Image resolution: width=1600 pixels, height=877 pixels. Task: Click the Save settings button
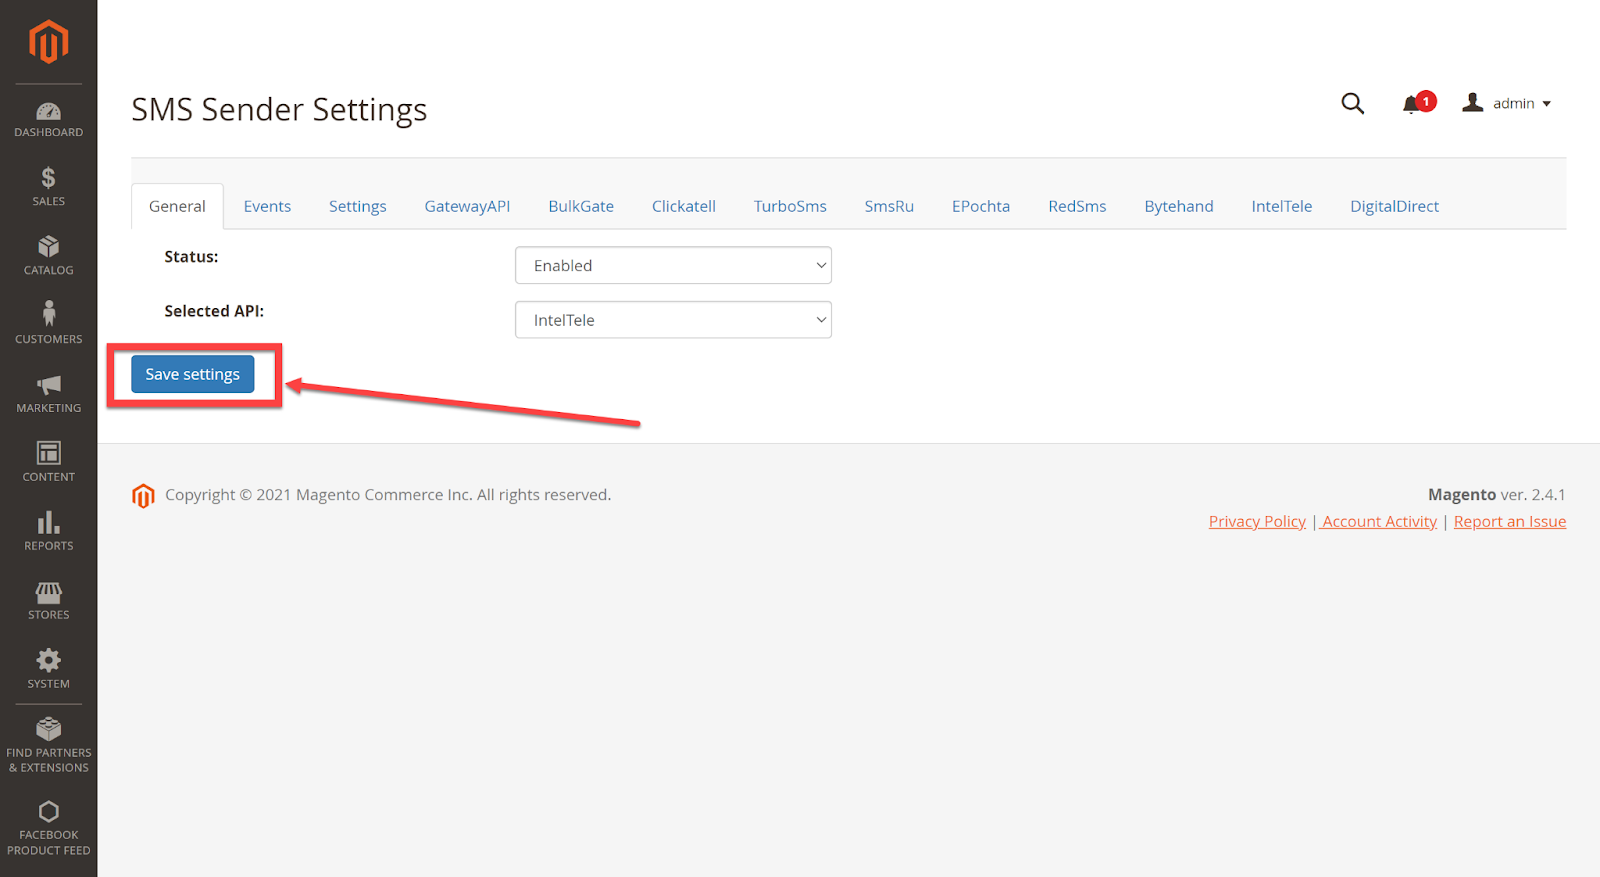[x=193, y=374]
